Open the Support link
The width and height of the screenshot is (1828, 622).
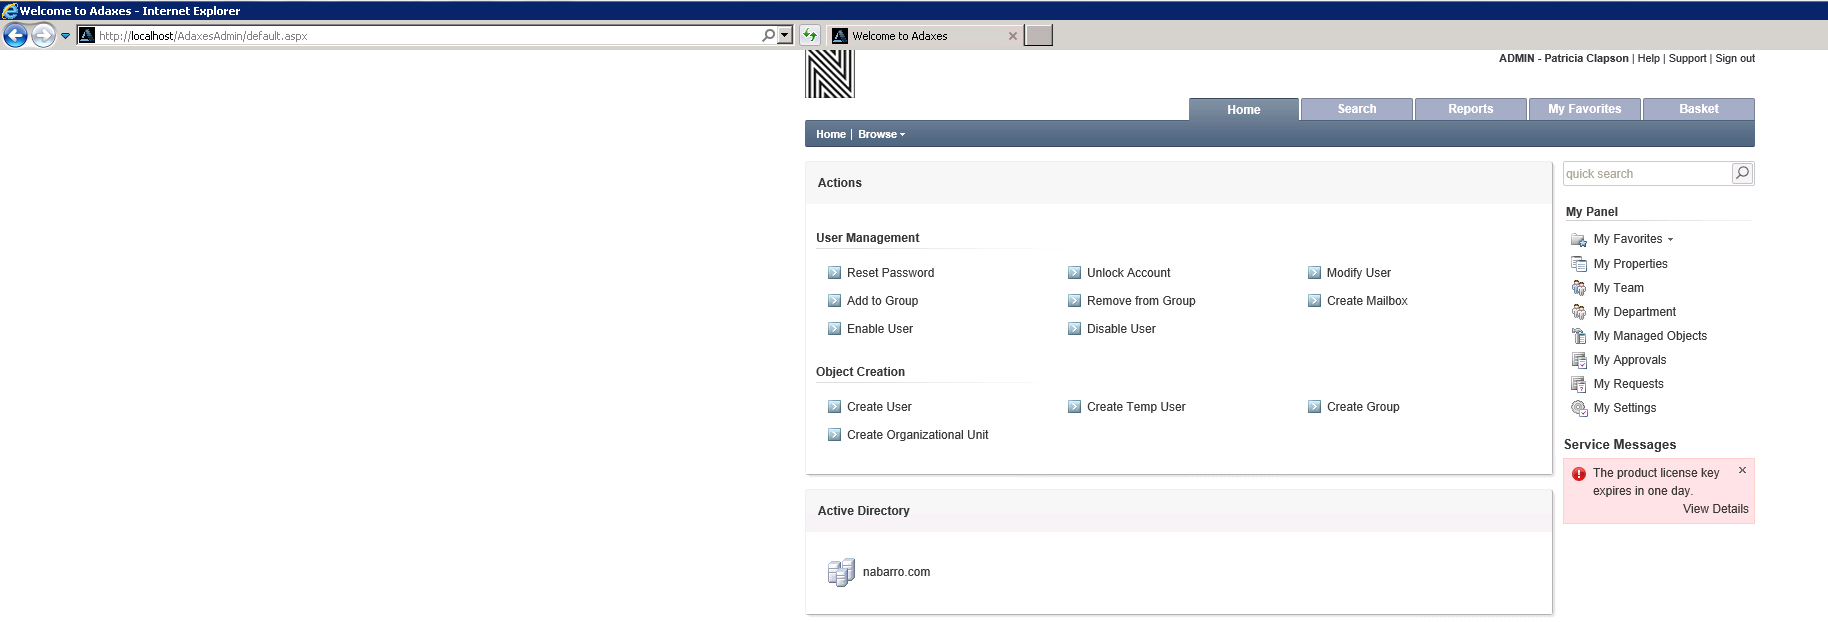tap(1688, 58)
